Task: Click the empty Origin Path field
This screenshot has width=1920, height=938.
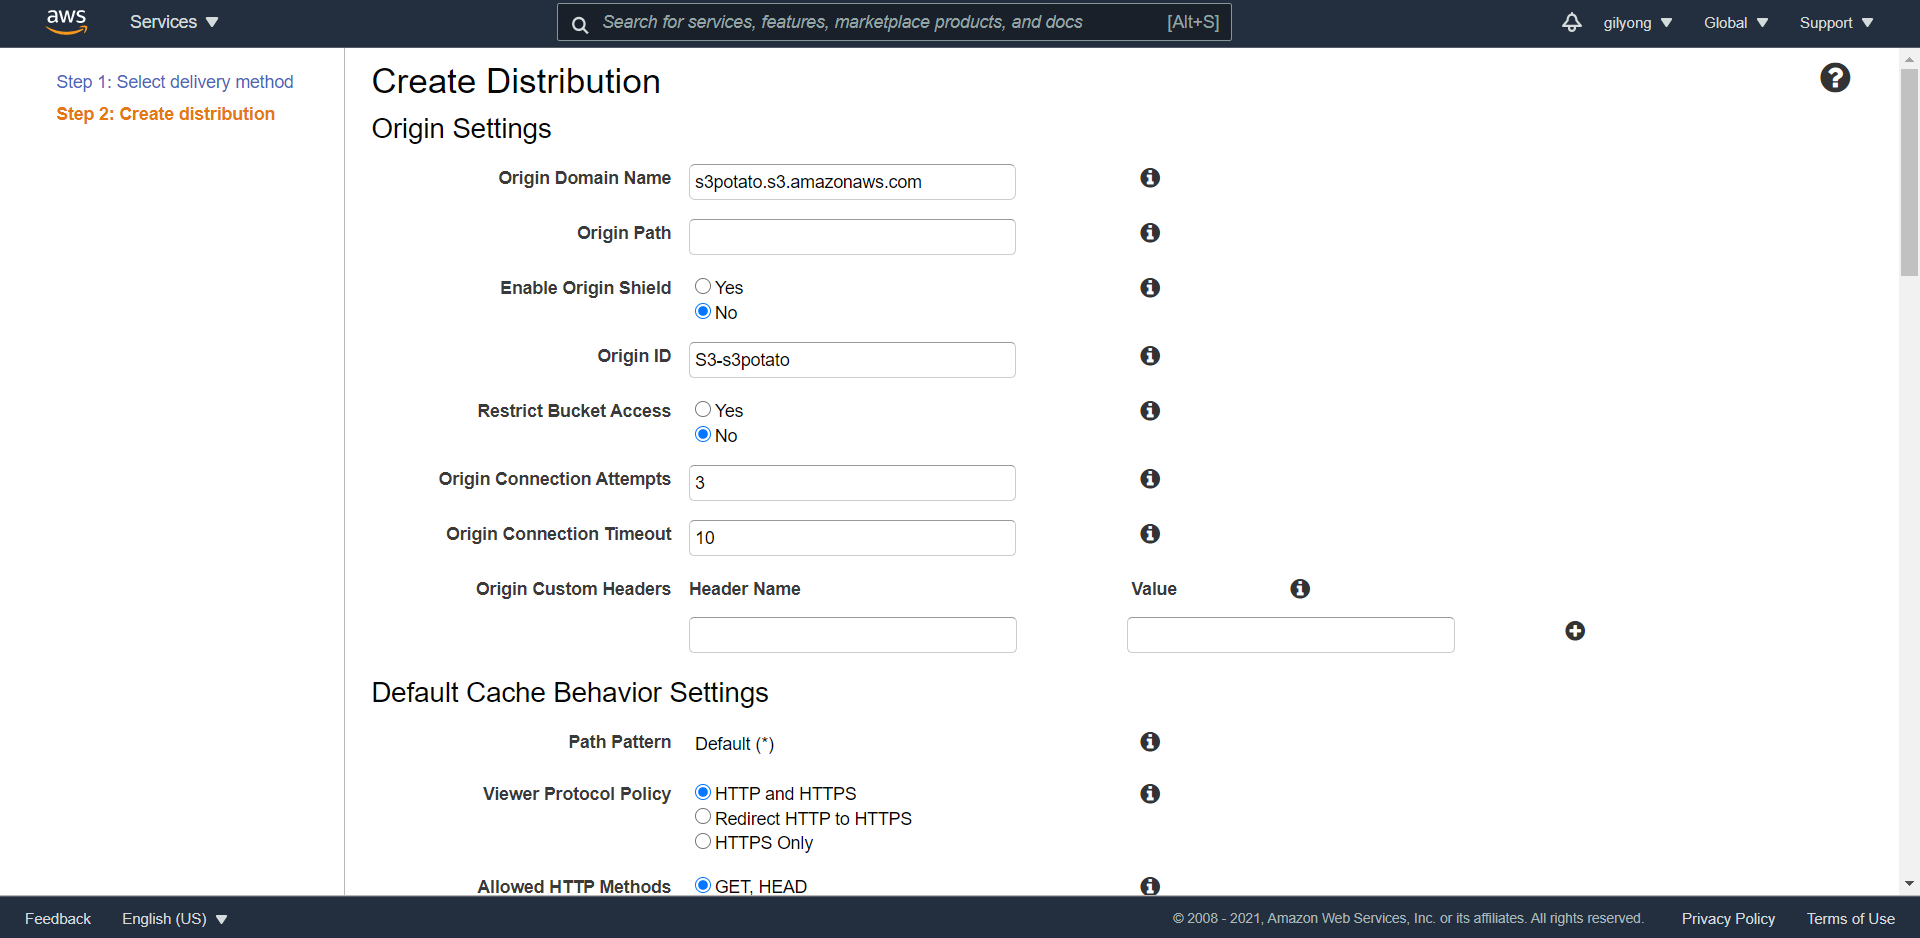Action: [852, 237]
